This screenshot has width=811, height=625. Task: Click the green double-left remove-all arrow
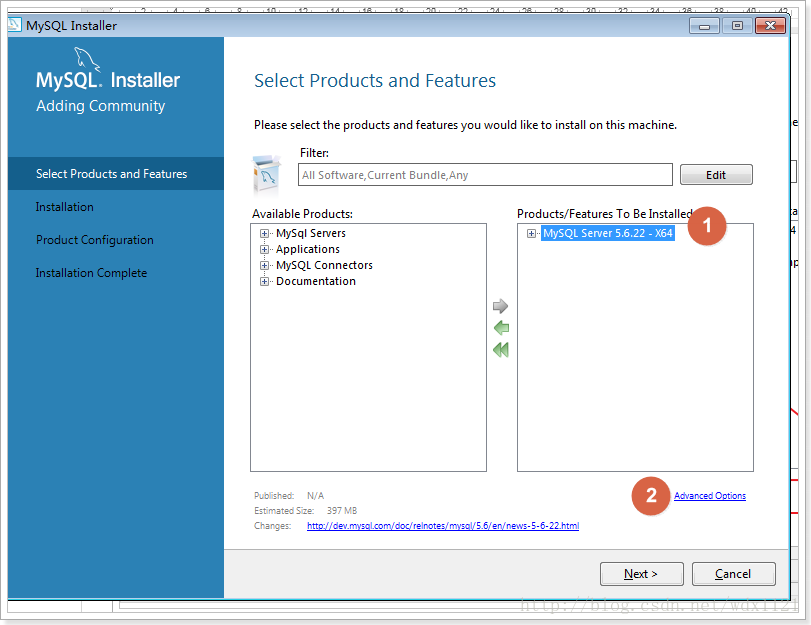501,350
